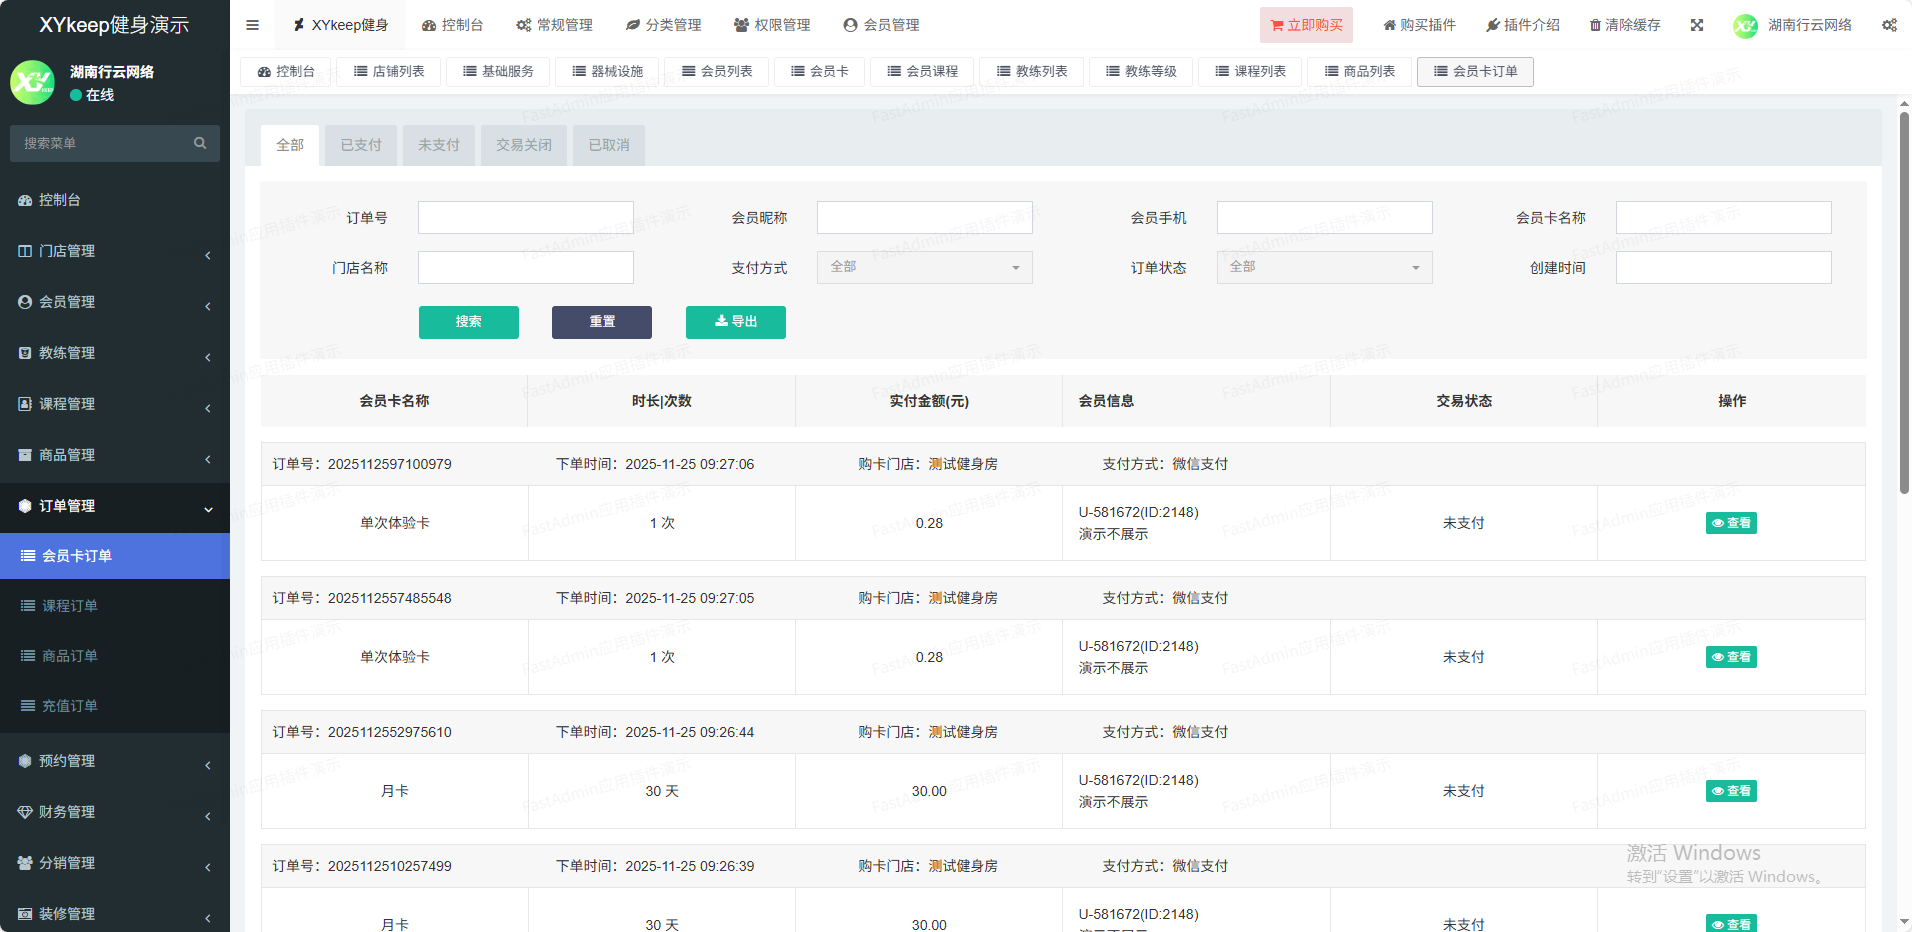Select the 交易关闭 filter tab

[x=523, y=145]
